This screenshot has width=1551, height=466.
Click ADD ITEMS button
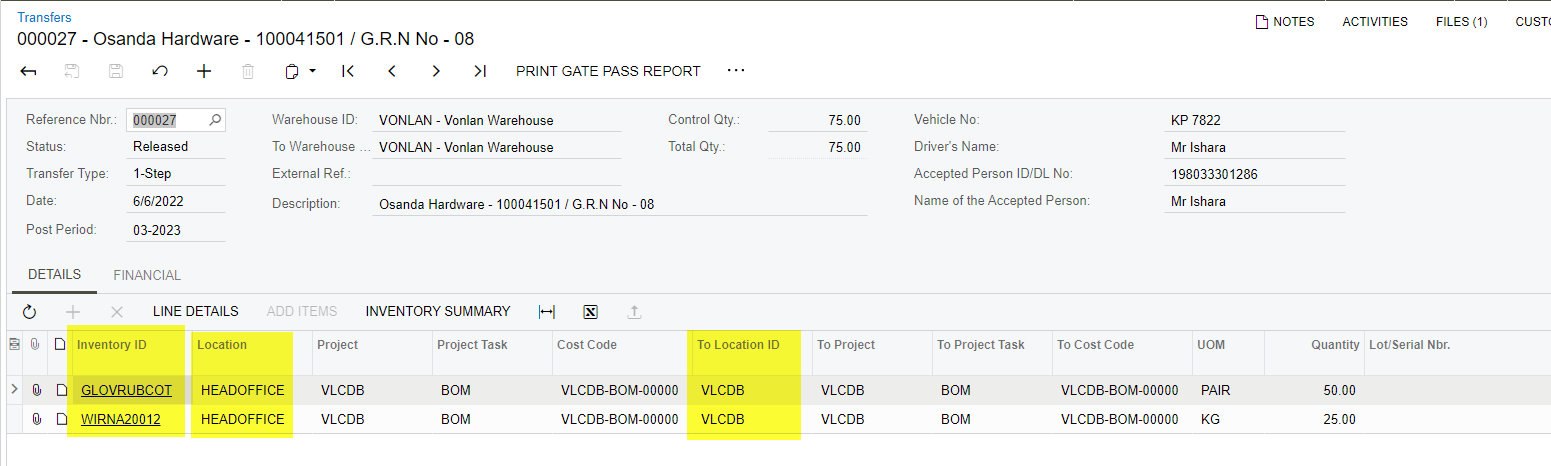pyautogui.click(x=302, y=312)
